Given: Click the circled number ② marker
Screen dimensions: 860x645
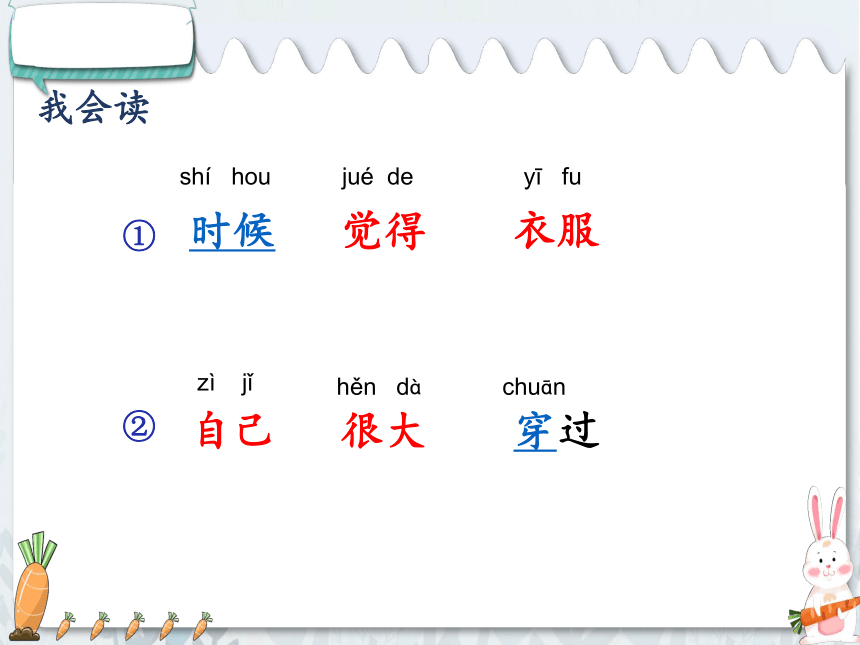Looking at the screenshot, I should [139, 426].
